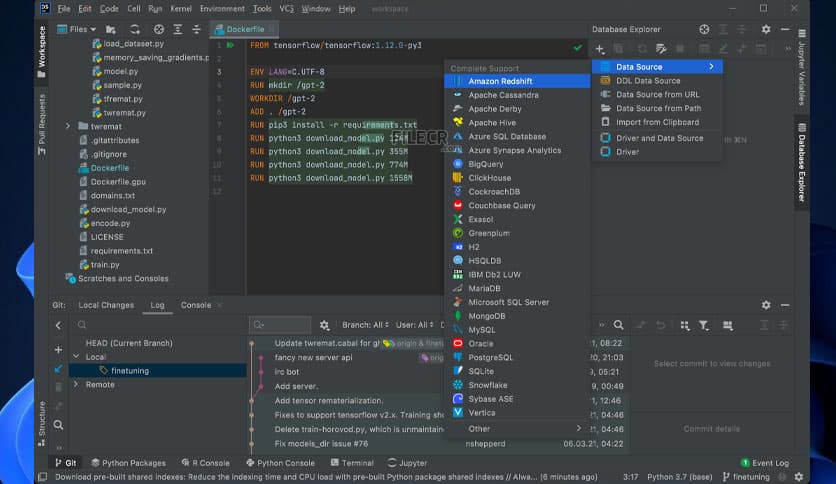The width and height of the screenshot is (836, 484).
Task: Click the expand all icon in Files panel
Action: coord(178,29)
